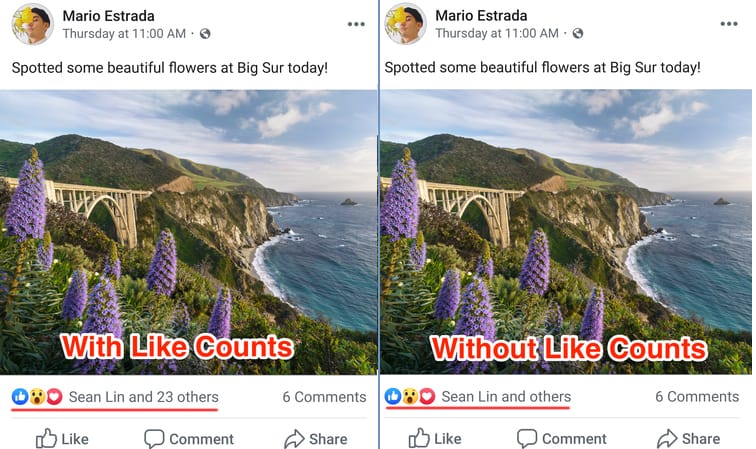
Task: Click the globe privacy icon on the left post
Action: point(205,34)
